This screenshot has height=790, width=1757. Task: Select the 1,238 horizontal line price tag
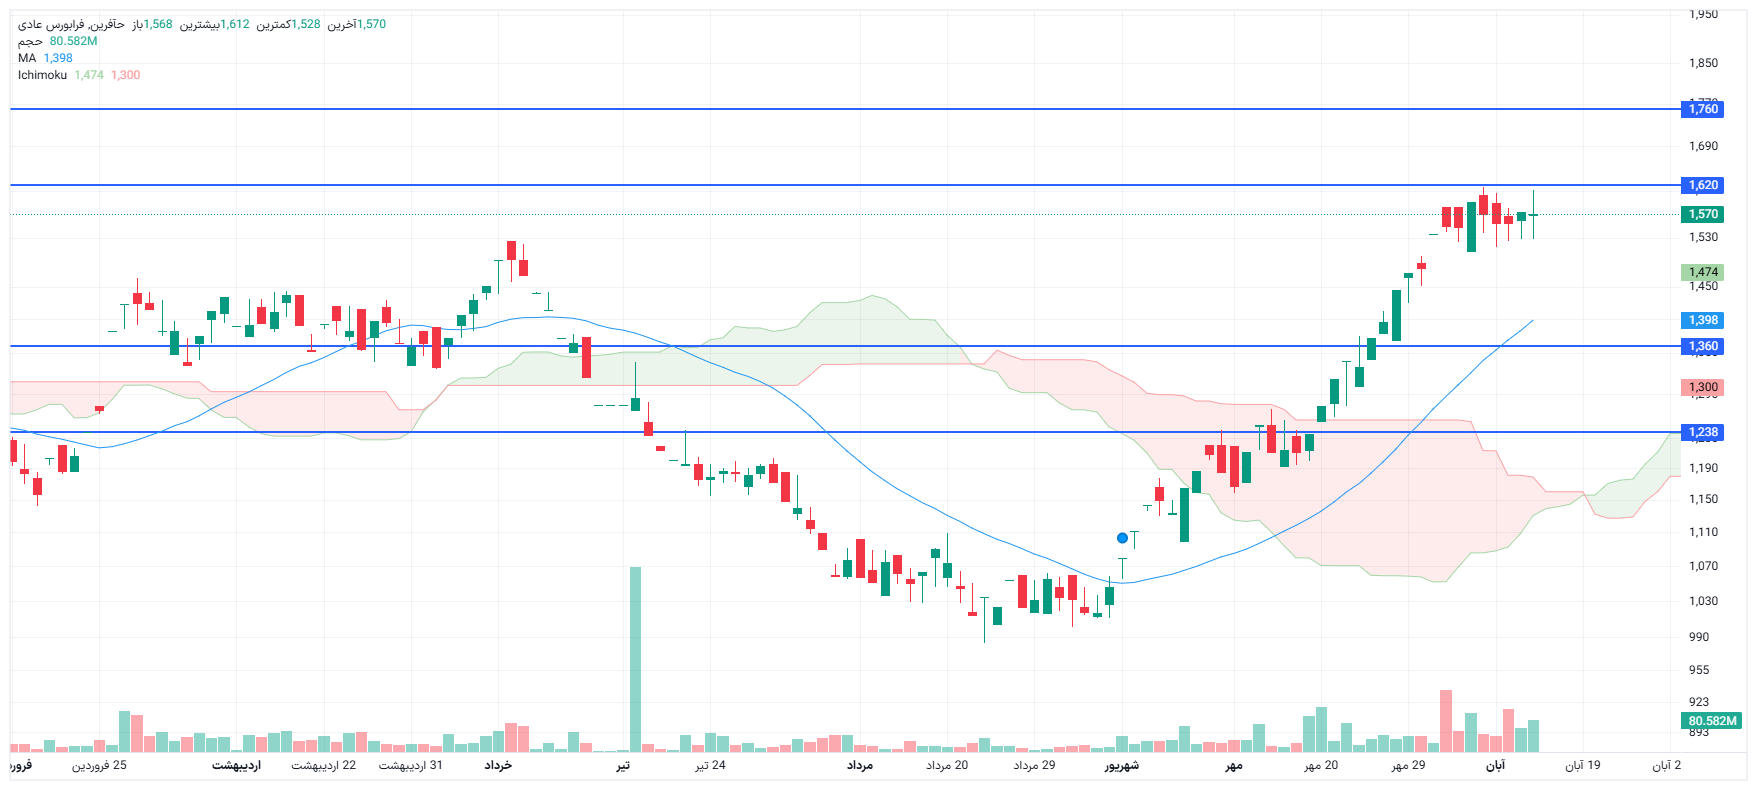[x=1702, y=432]
